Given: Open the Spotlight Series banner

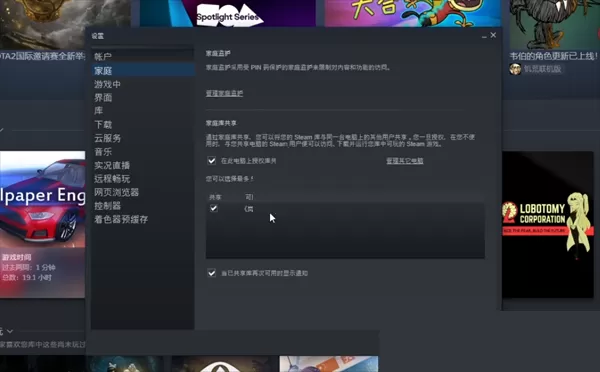Looking at the screenshot, I should click(228, 13).
